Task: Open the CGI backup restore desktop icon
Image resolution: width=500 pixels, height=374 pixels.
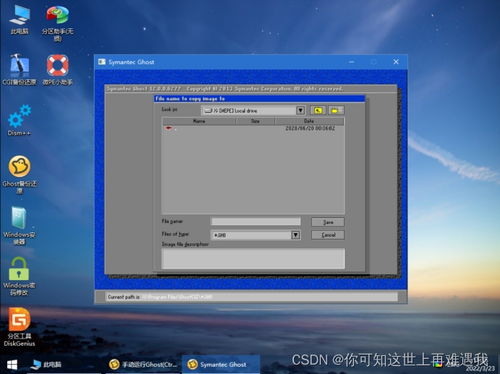Action: tap(19, 69)
